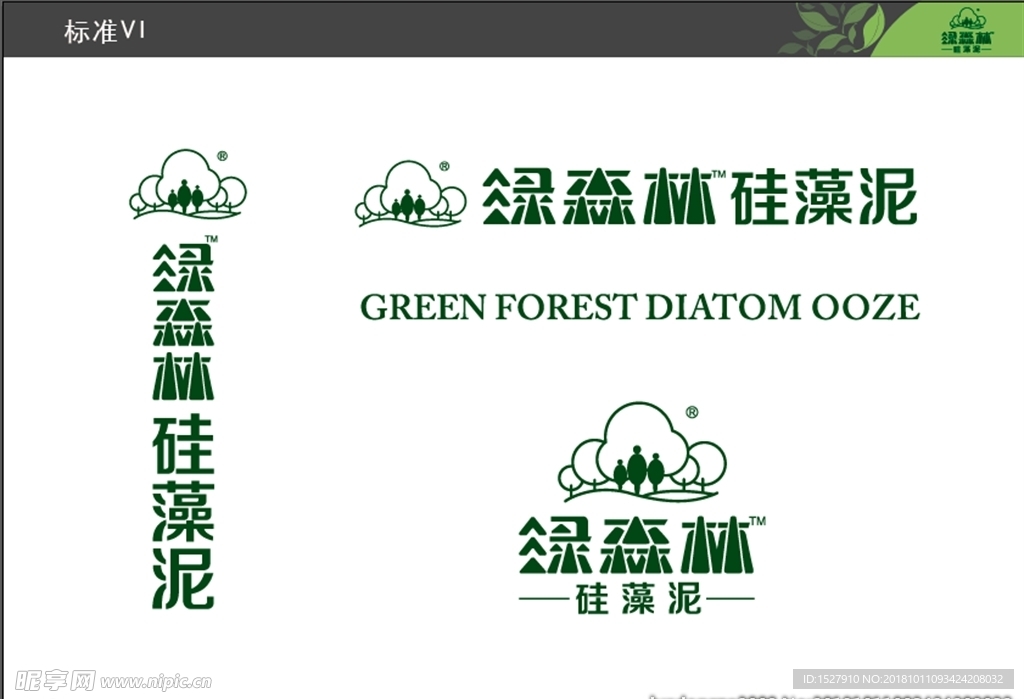Click the ® symbol on the left tree logo
The height and width of the screenshot is (699, 1024).
[x=222, y=158]
